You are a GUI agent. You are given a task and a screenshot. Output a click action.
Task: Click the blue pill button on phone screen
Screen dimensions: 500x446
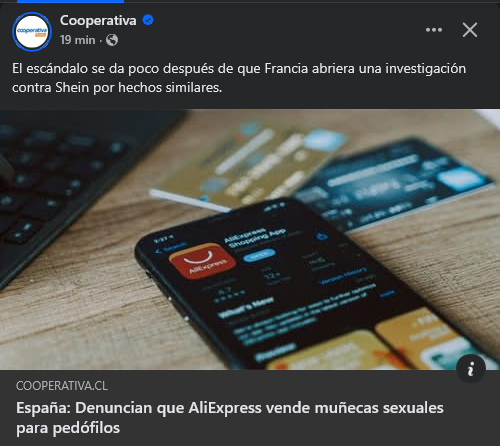pos(259,255)
